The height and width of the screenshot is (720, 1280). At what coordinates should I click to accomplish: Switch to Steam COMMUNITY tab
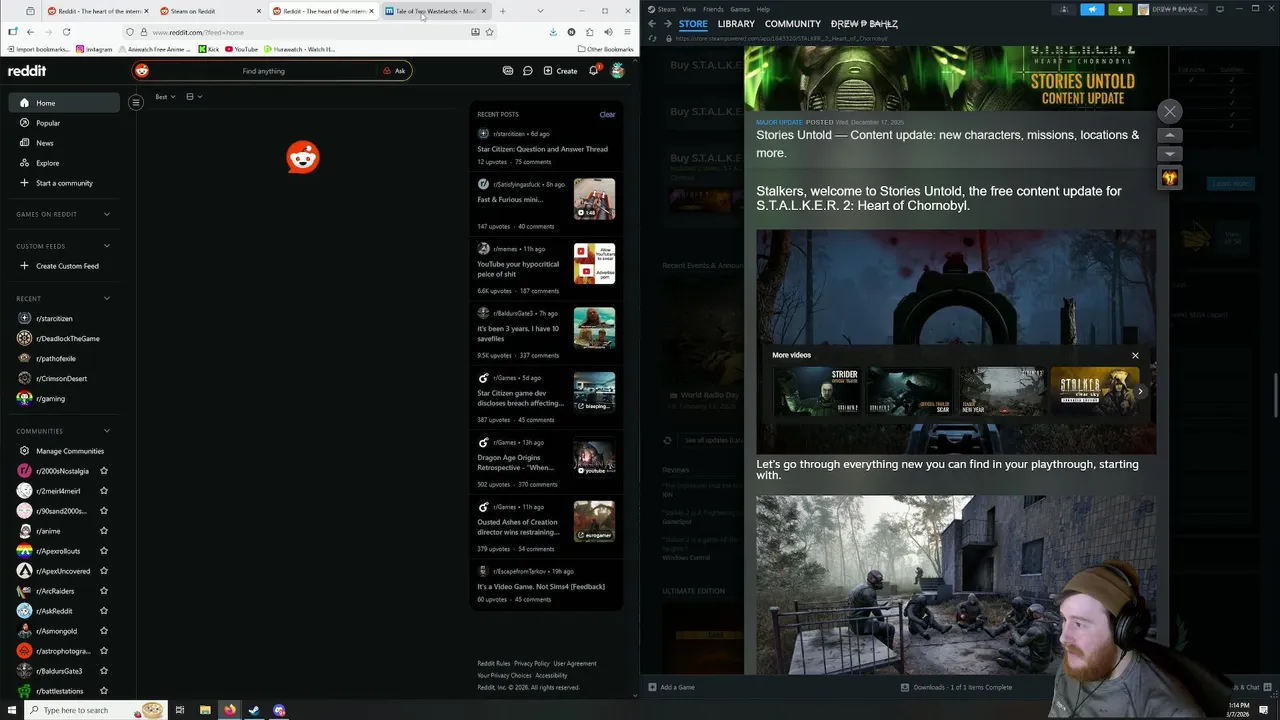click(793, 23)
